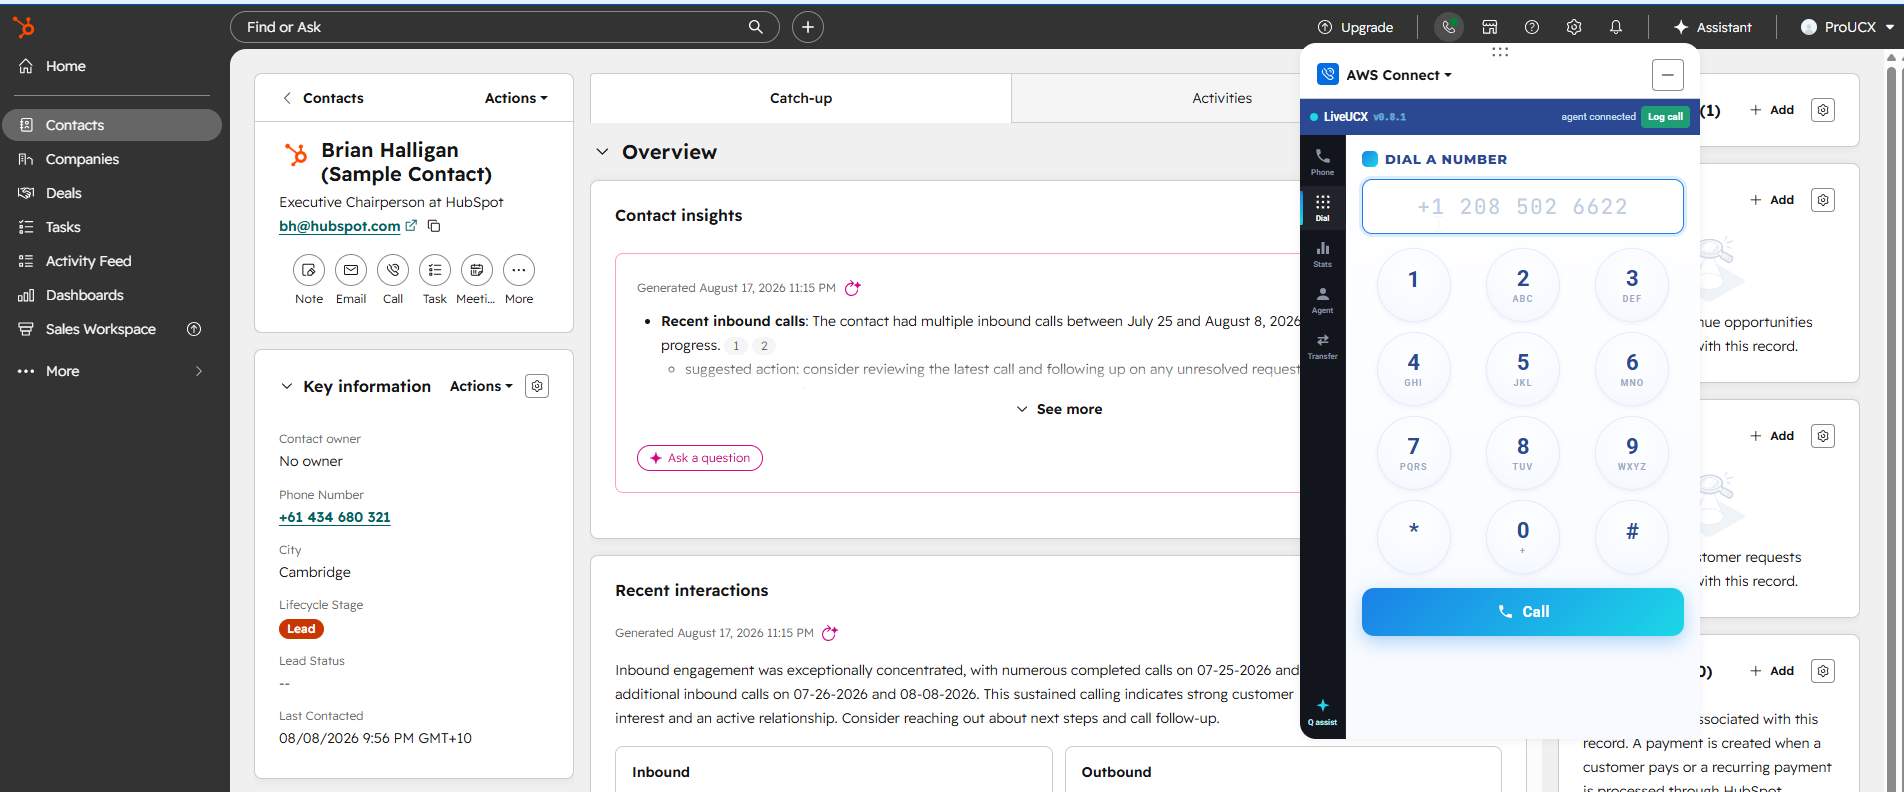Switch to the Activities tab
This screenshot has height=792, width=1904.
pyautogui.click(x=1222, y=98)
